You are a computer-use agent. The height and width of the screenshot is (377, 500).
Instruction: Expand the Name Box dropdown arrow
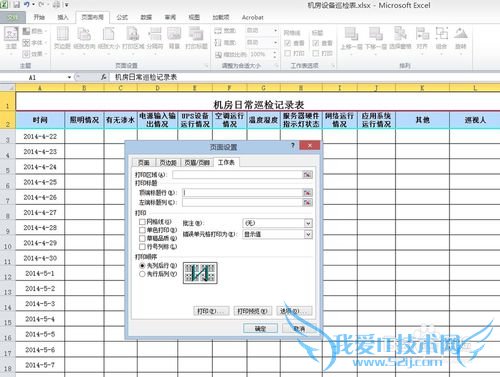(x=69, y=77)
